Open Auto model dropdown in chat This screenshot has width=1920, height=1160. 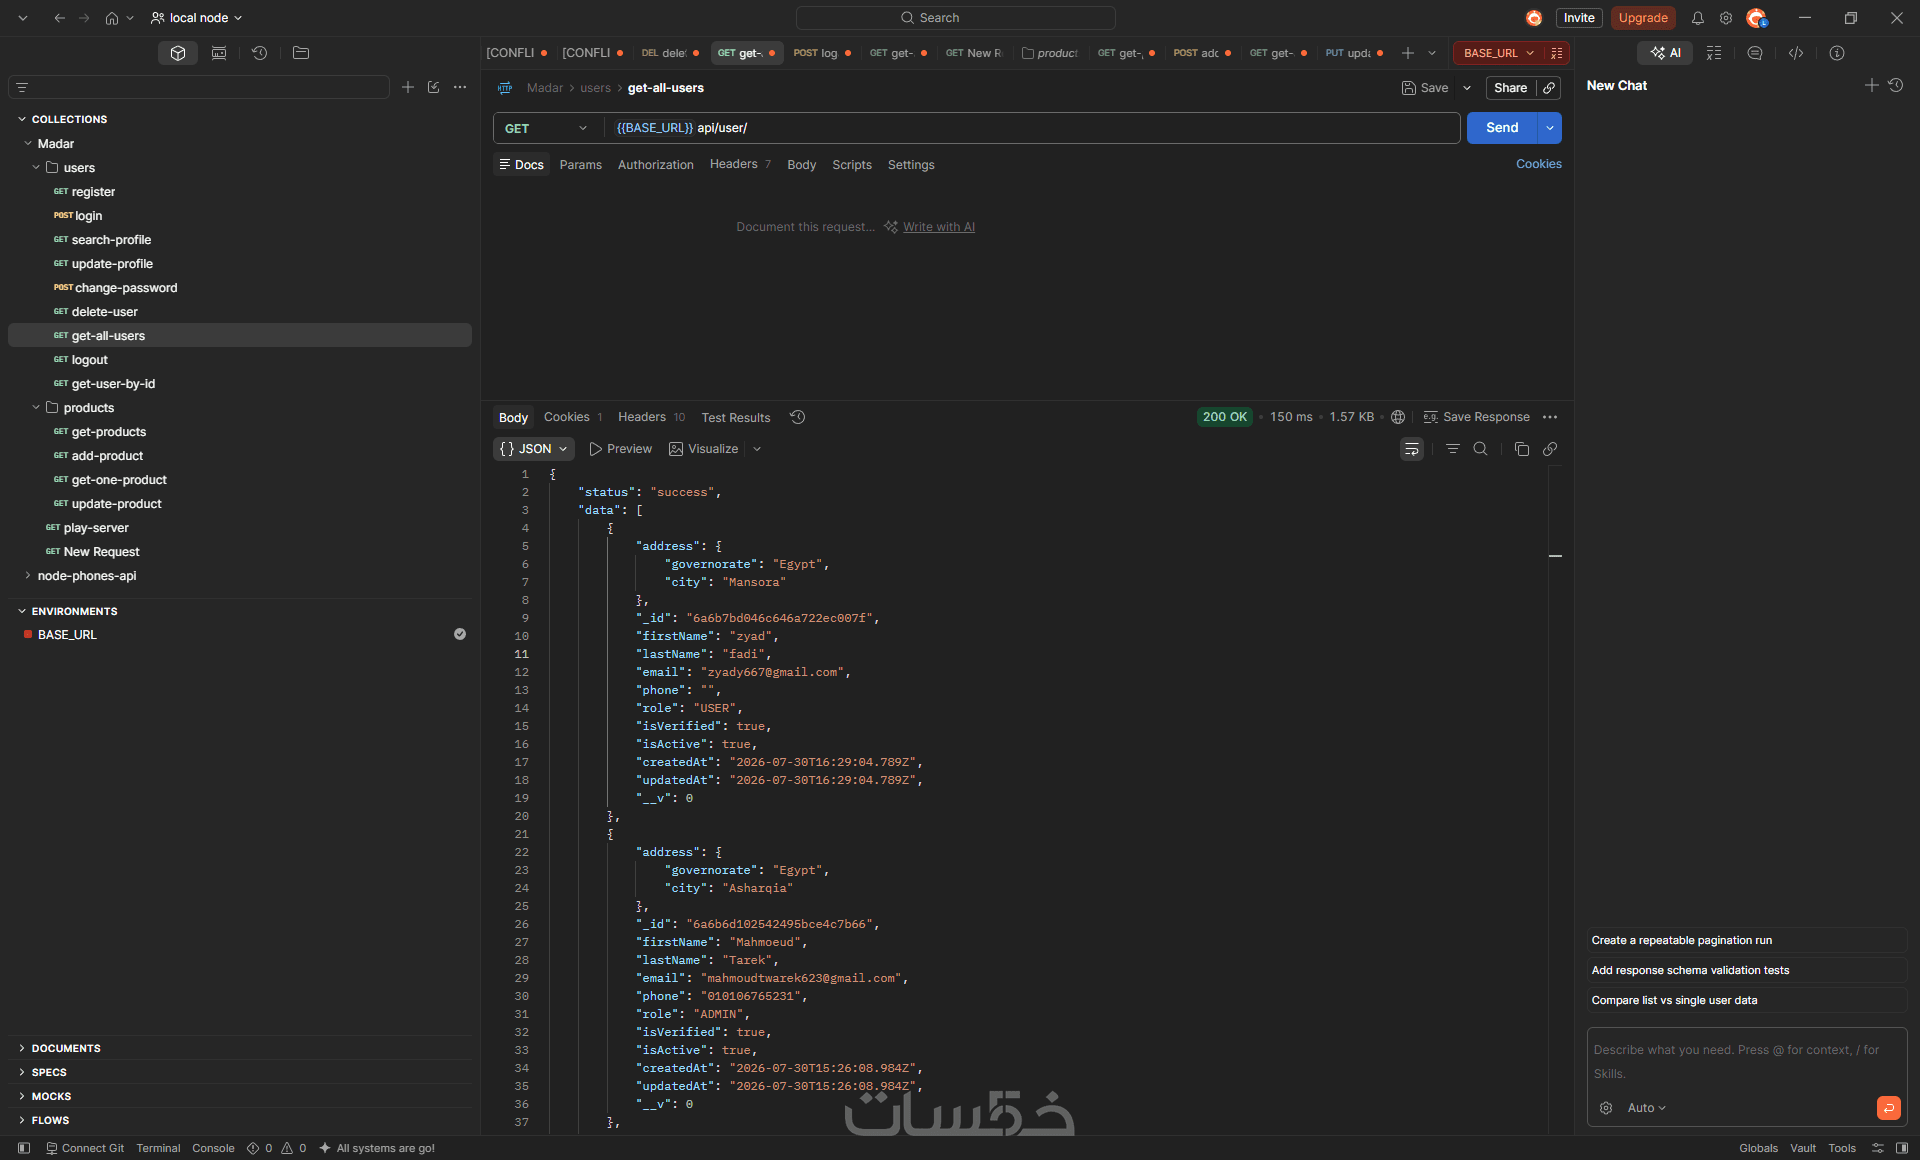(1646, 1108)
